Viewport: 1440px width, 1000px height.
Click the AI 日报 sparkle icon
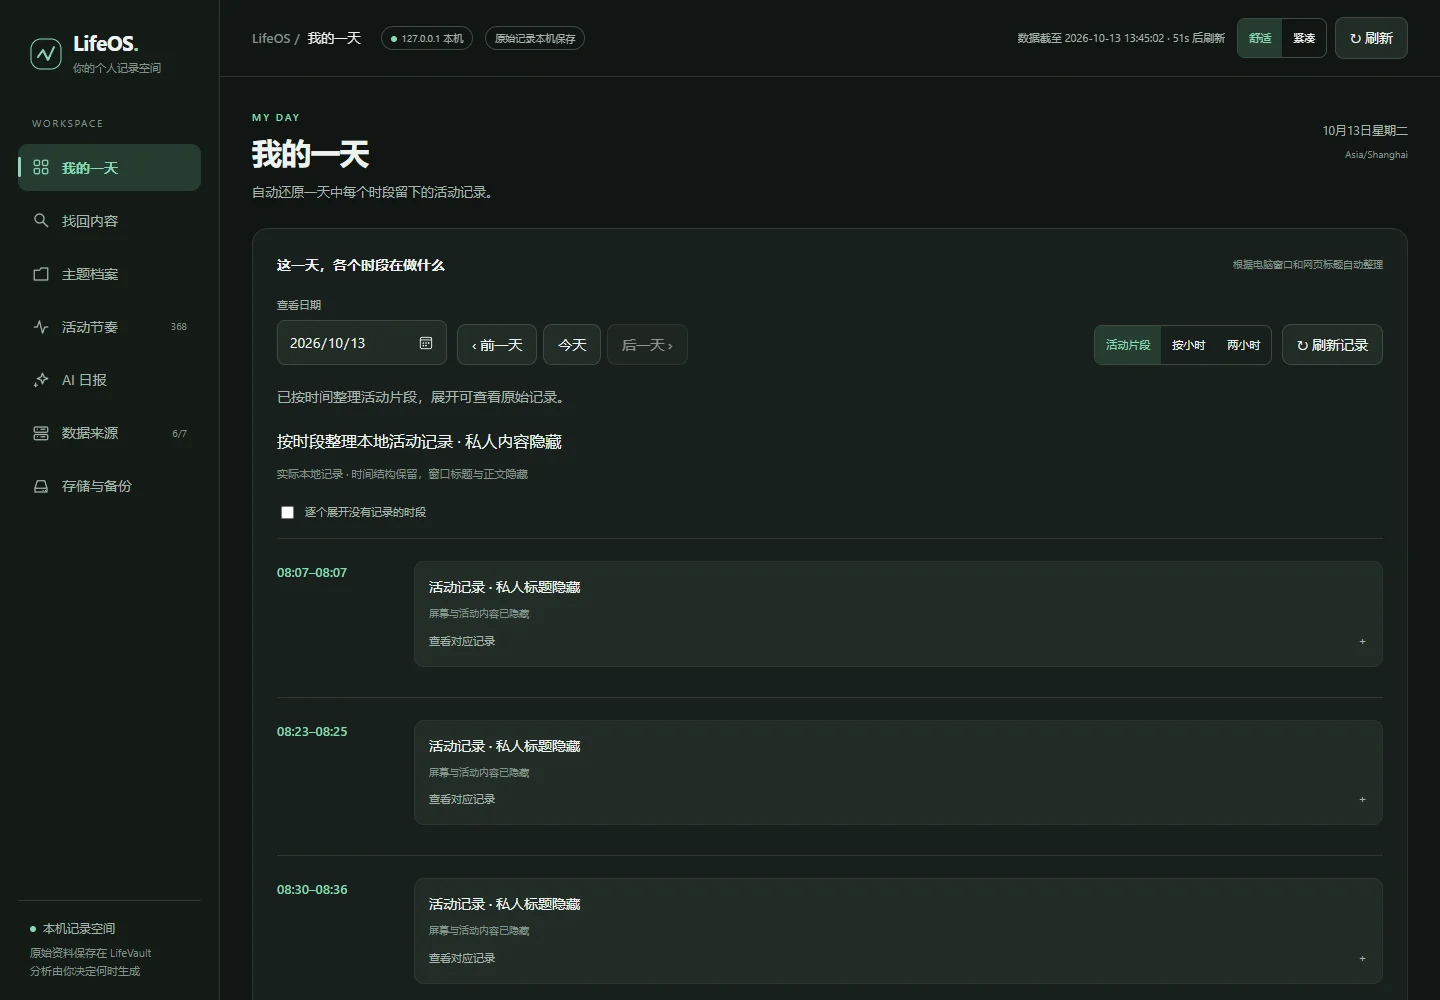(x=41, y=379)
